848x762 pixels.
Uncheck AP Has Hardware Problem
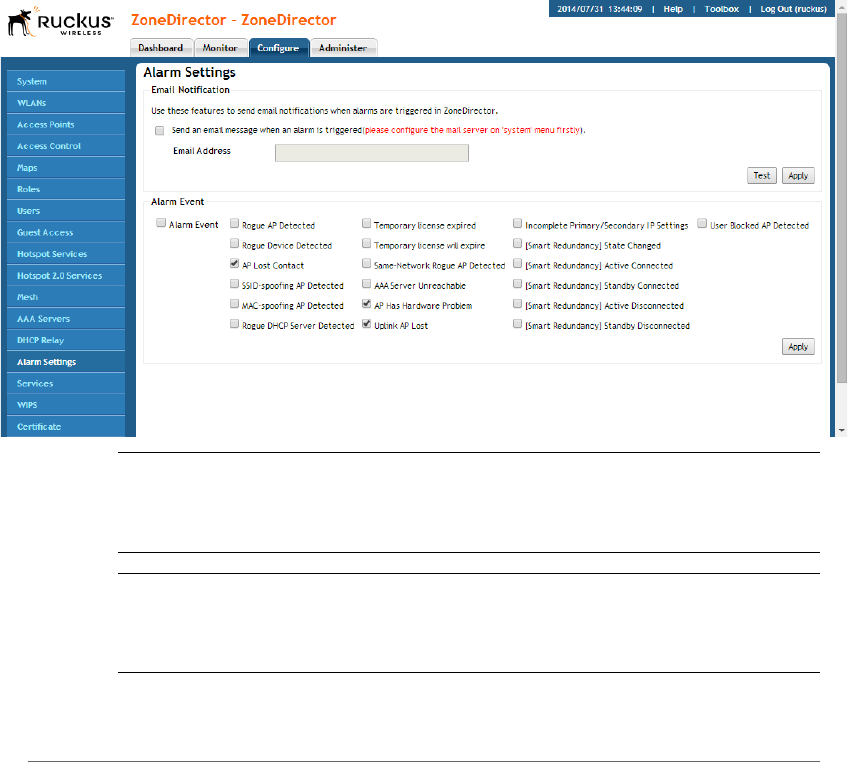point(366,303)
